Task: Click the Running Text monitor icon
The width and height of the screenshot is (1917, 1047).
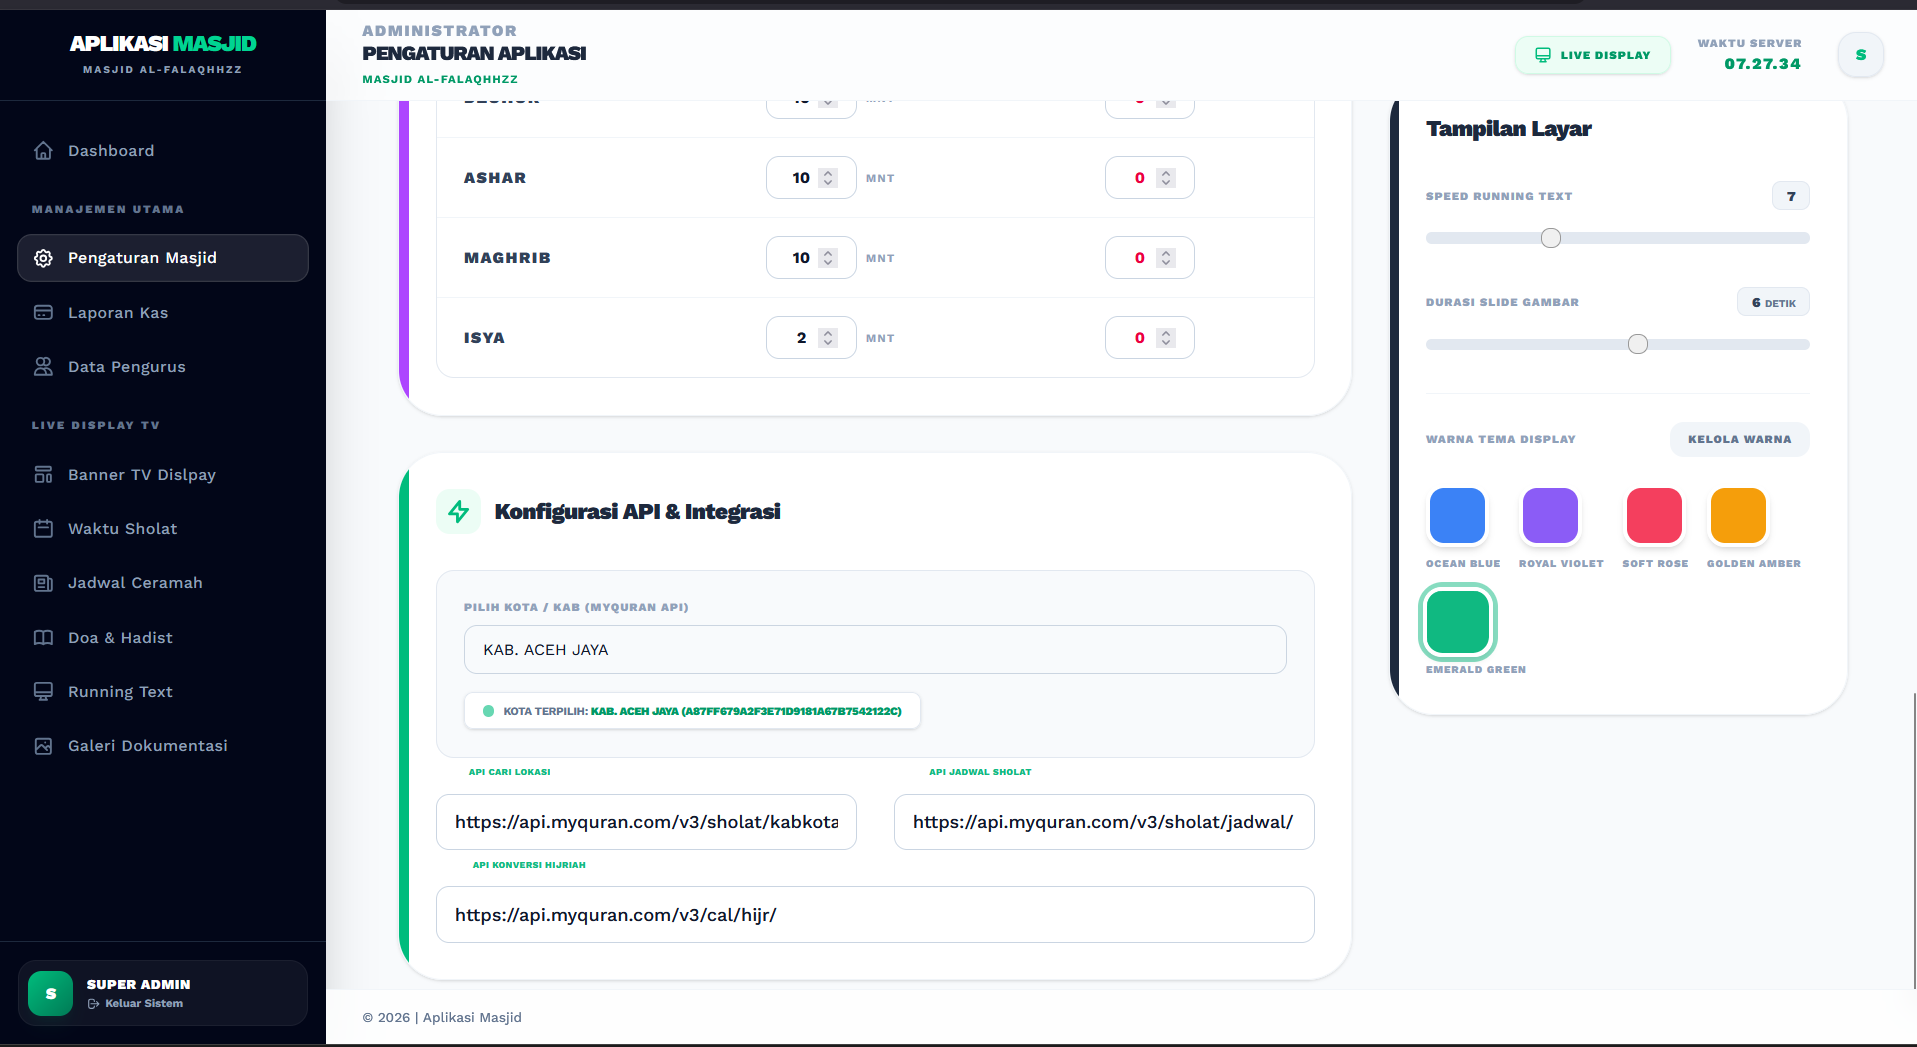Action: (x=43, y=692)
